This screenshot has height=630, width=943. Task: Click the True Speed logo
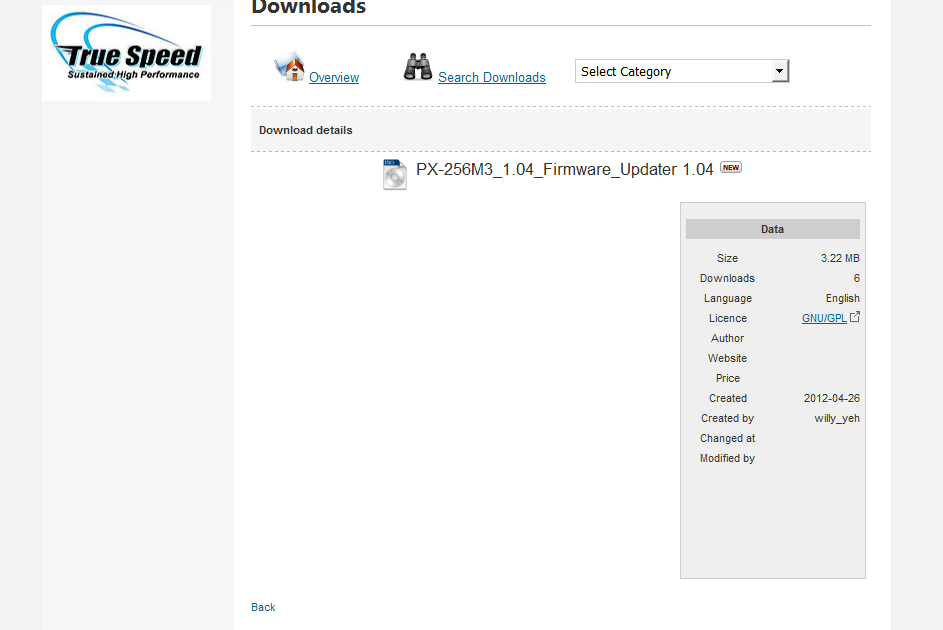point(126,53)
